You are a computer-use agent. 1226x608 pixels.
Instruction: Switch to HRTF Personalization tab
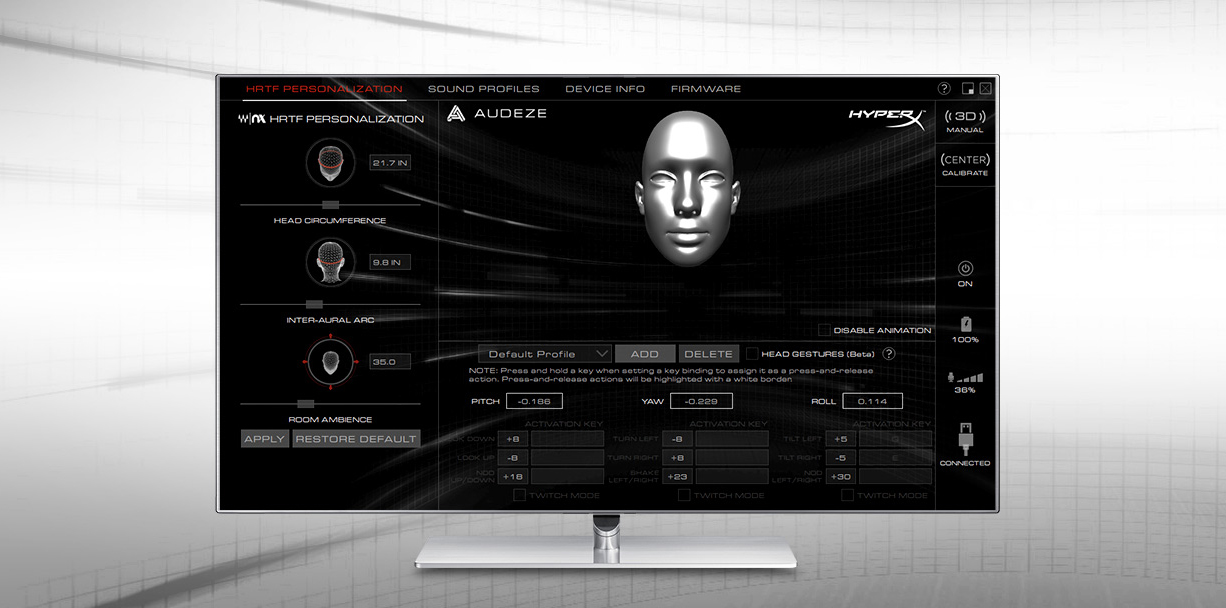pos(324,89)
